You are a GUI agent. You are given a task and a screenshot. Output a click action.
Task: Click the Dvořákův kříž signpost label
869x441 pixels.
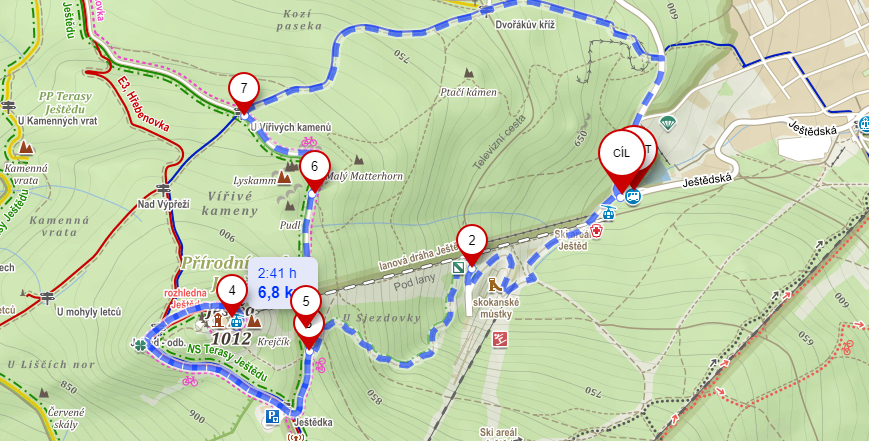pos(526,25)
